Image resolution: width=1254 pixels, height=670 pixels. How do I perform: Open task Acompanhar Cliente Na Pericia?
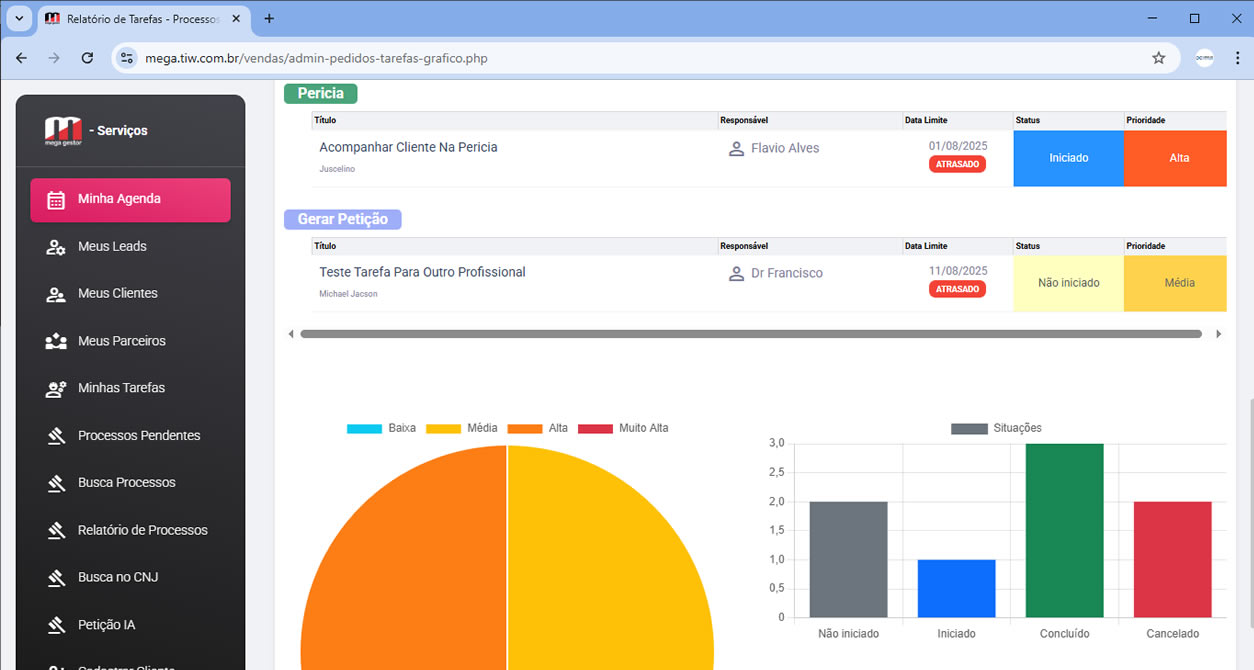tap(408, 148)
